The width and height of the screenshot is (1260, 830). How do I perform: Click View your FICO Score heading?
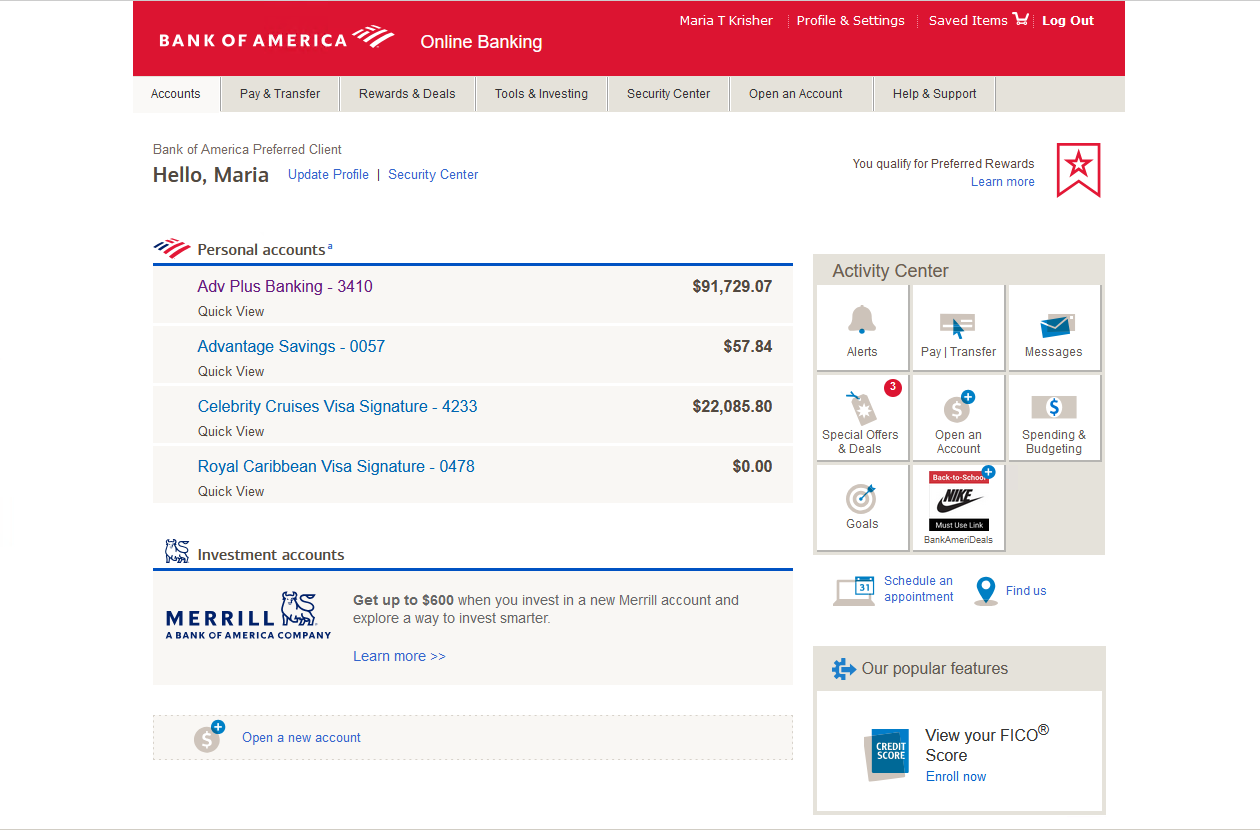pos(987,744)
